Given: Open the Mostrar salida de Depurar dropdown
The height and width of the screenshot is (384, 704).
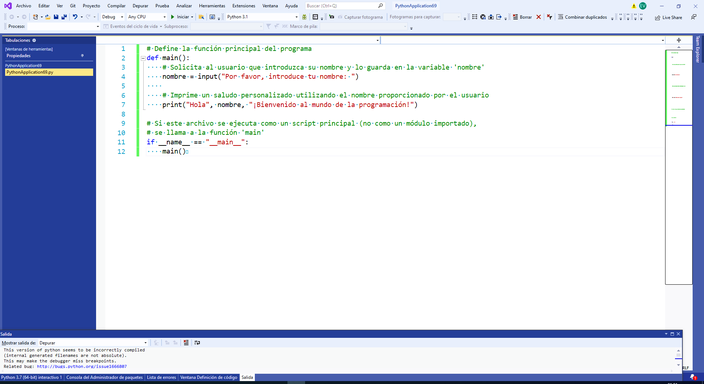Looking at the screenshot, I should [92, 343].
